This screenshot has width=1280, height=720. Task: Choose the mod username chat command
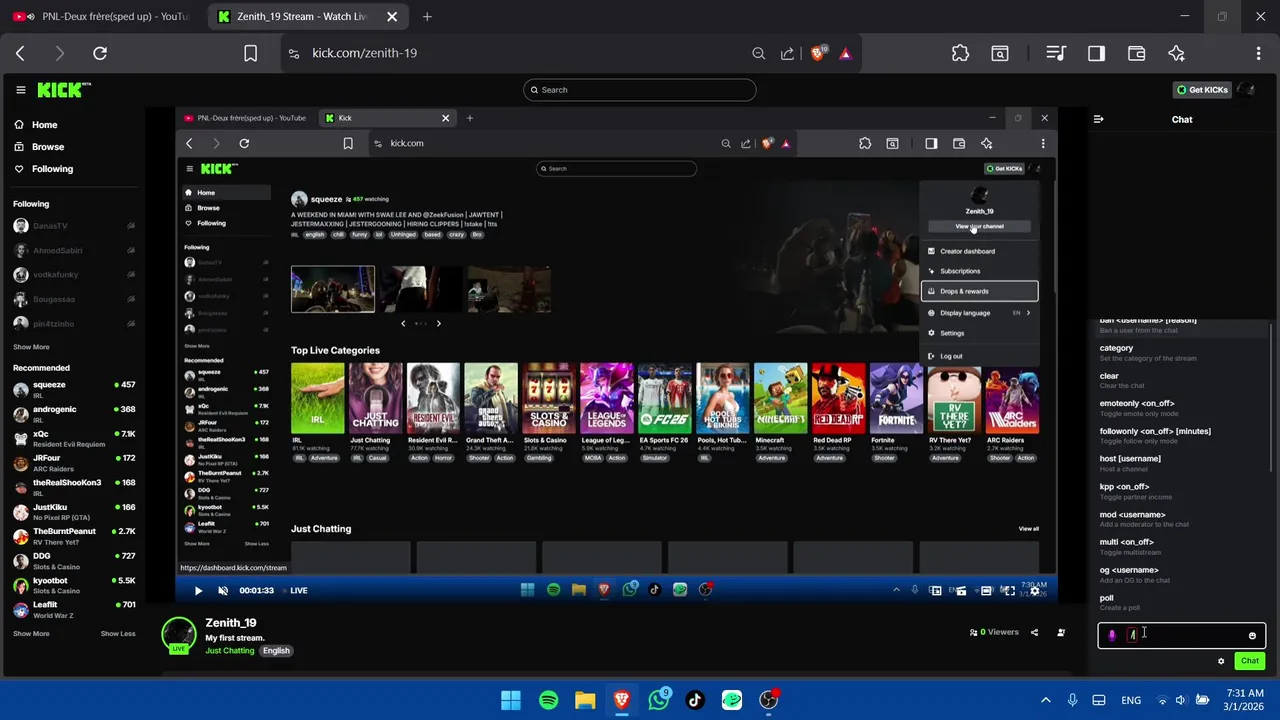pos(1182,519)
